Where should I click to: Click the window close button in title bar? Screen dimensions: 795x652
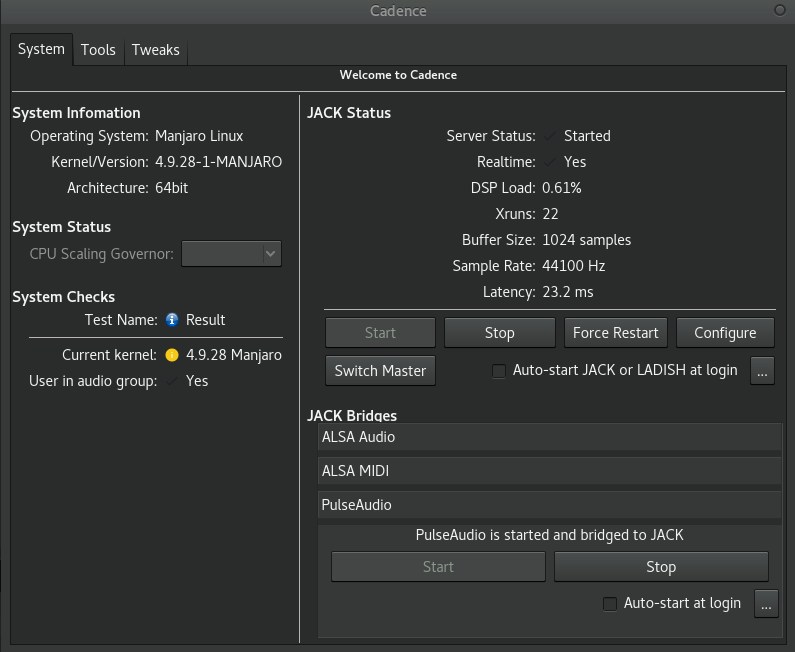tap(779, 10)
